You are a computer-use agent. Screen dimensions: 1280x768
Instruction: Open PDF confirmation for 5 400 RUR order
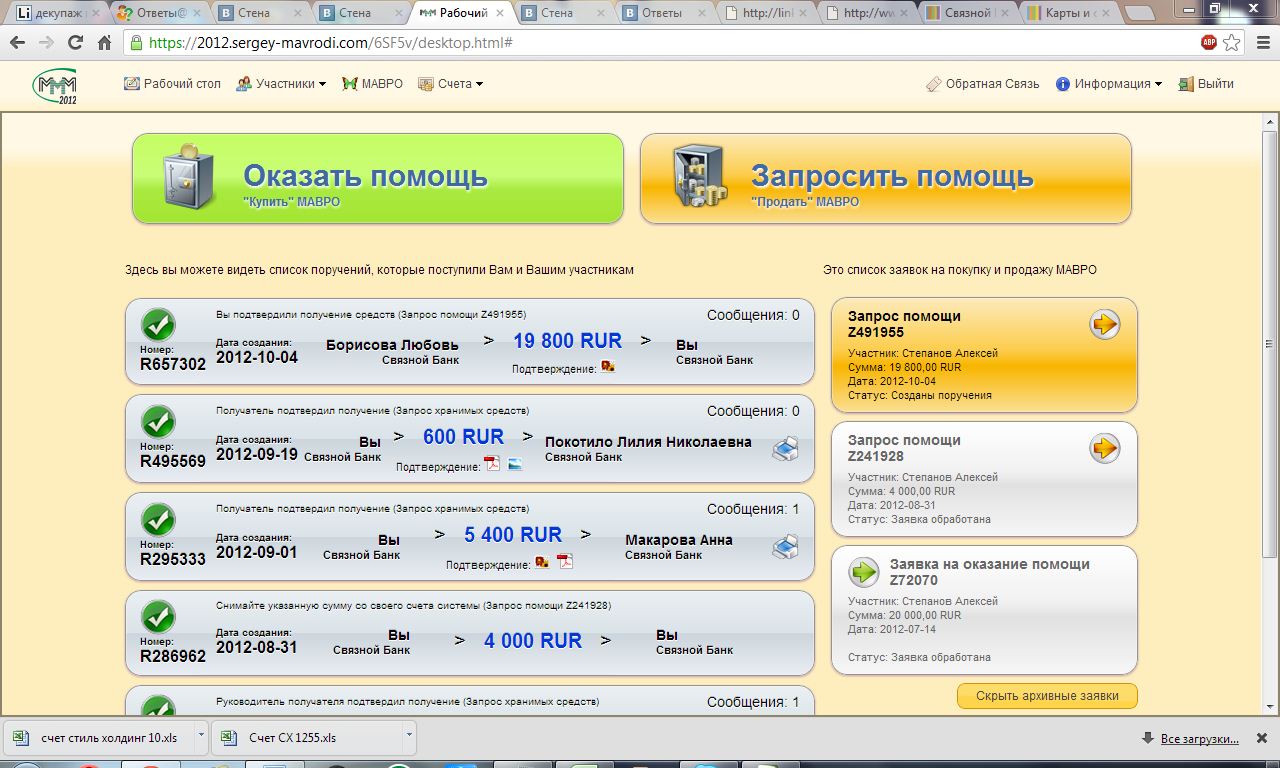point(565,562)
